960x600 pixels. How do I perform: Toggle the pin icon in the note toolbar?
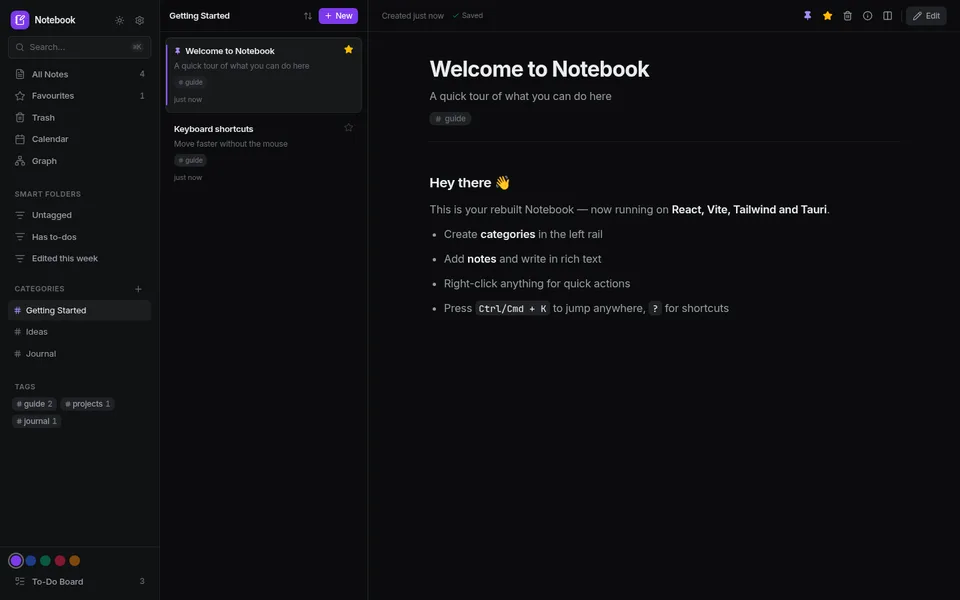pyautogui.click(x=808, y=16)
